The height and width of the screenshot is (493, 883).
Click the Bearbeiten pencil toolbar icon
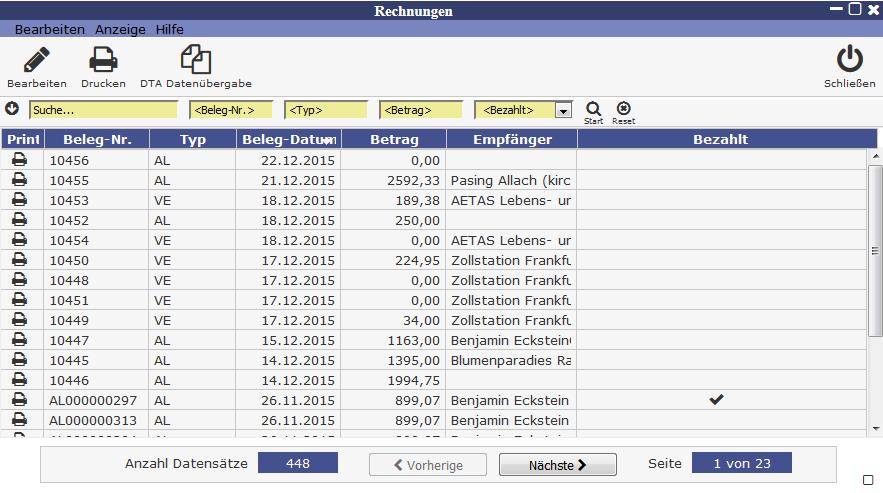click(x=36, y=61)
